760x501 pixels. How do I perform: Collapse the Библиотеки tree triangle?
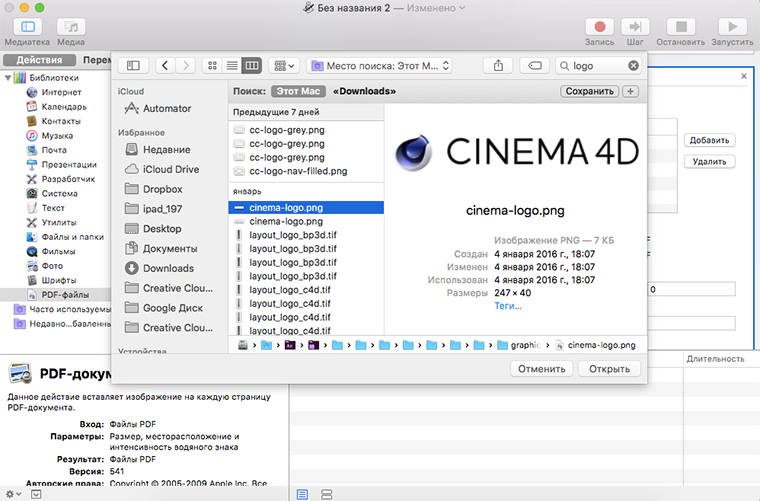click(7, 78)
